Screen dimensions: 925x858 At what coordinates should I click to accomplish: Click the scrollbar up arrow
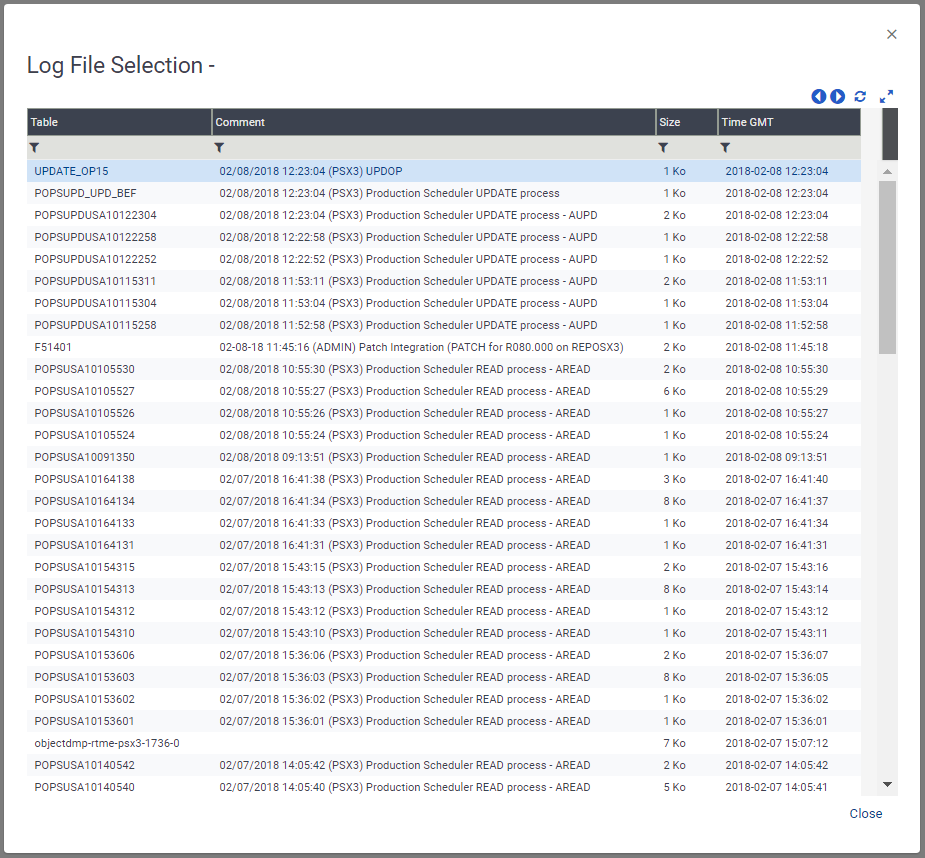[x=887, y=171]
